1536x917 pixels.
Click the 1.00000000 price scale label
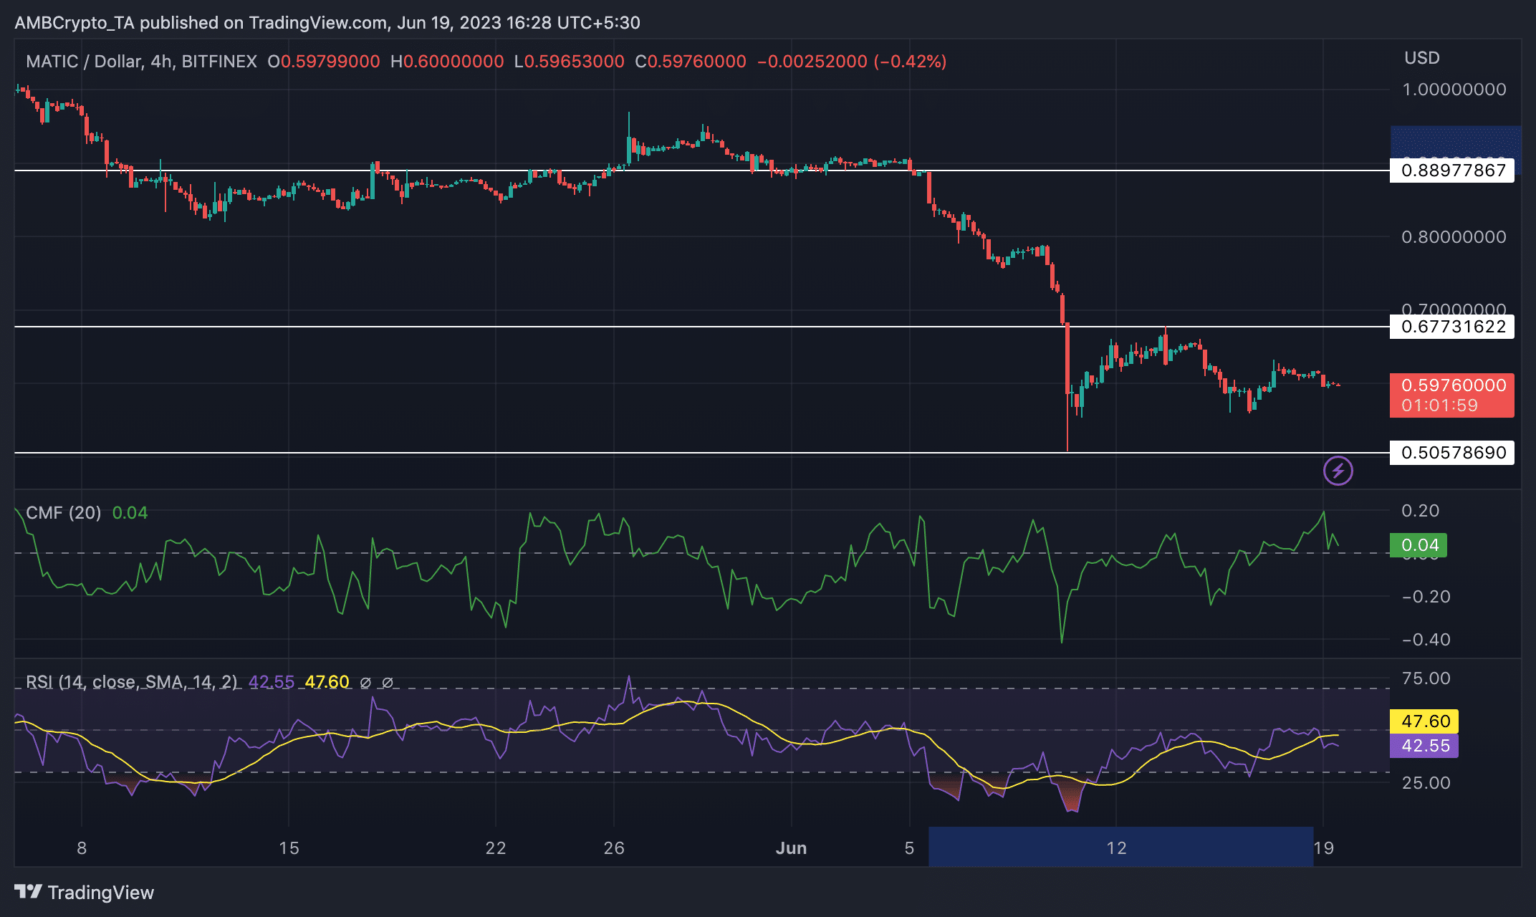click(1454, 89)
